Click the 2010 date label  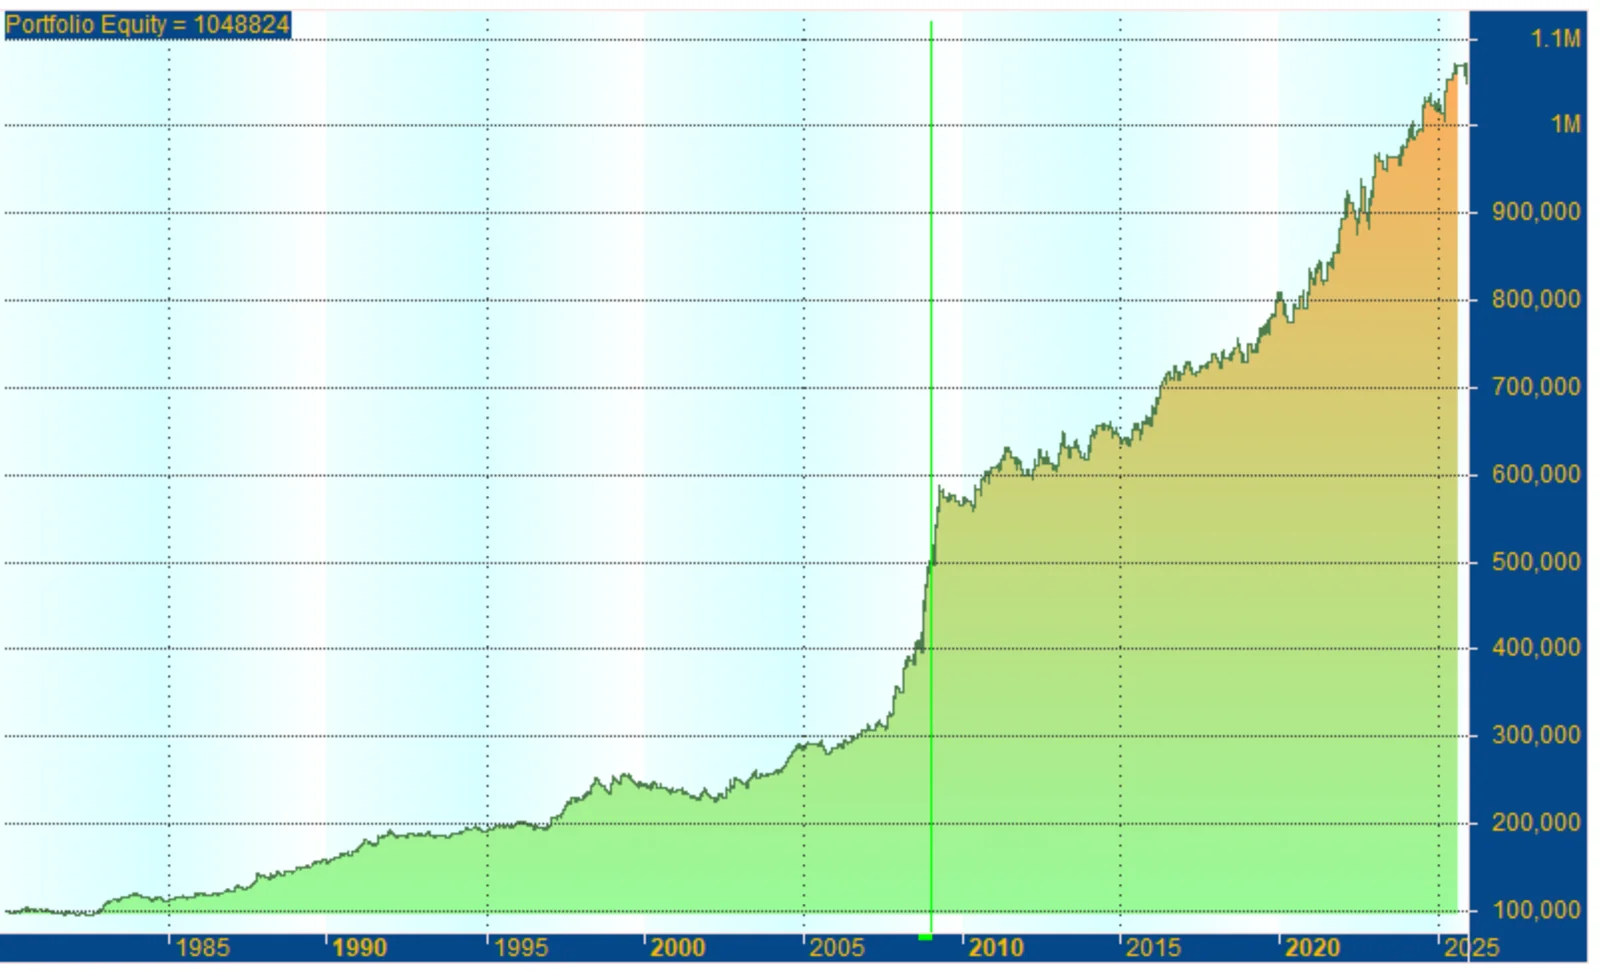click(x=996, y=948)
